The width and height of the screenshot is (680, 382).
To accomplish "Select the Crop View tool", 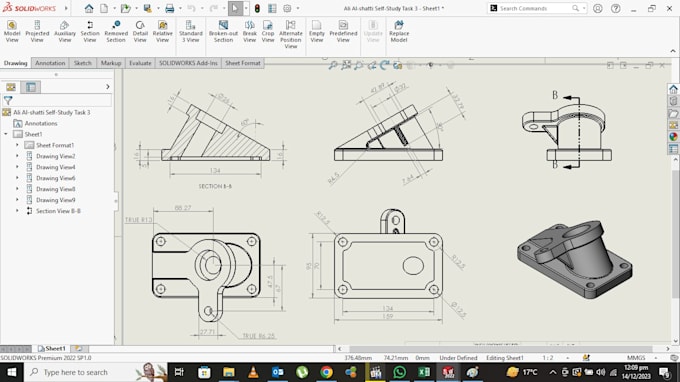I will 268,32.
